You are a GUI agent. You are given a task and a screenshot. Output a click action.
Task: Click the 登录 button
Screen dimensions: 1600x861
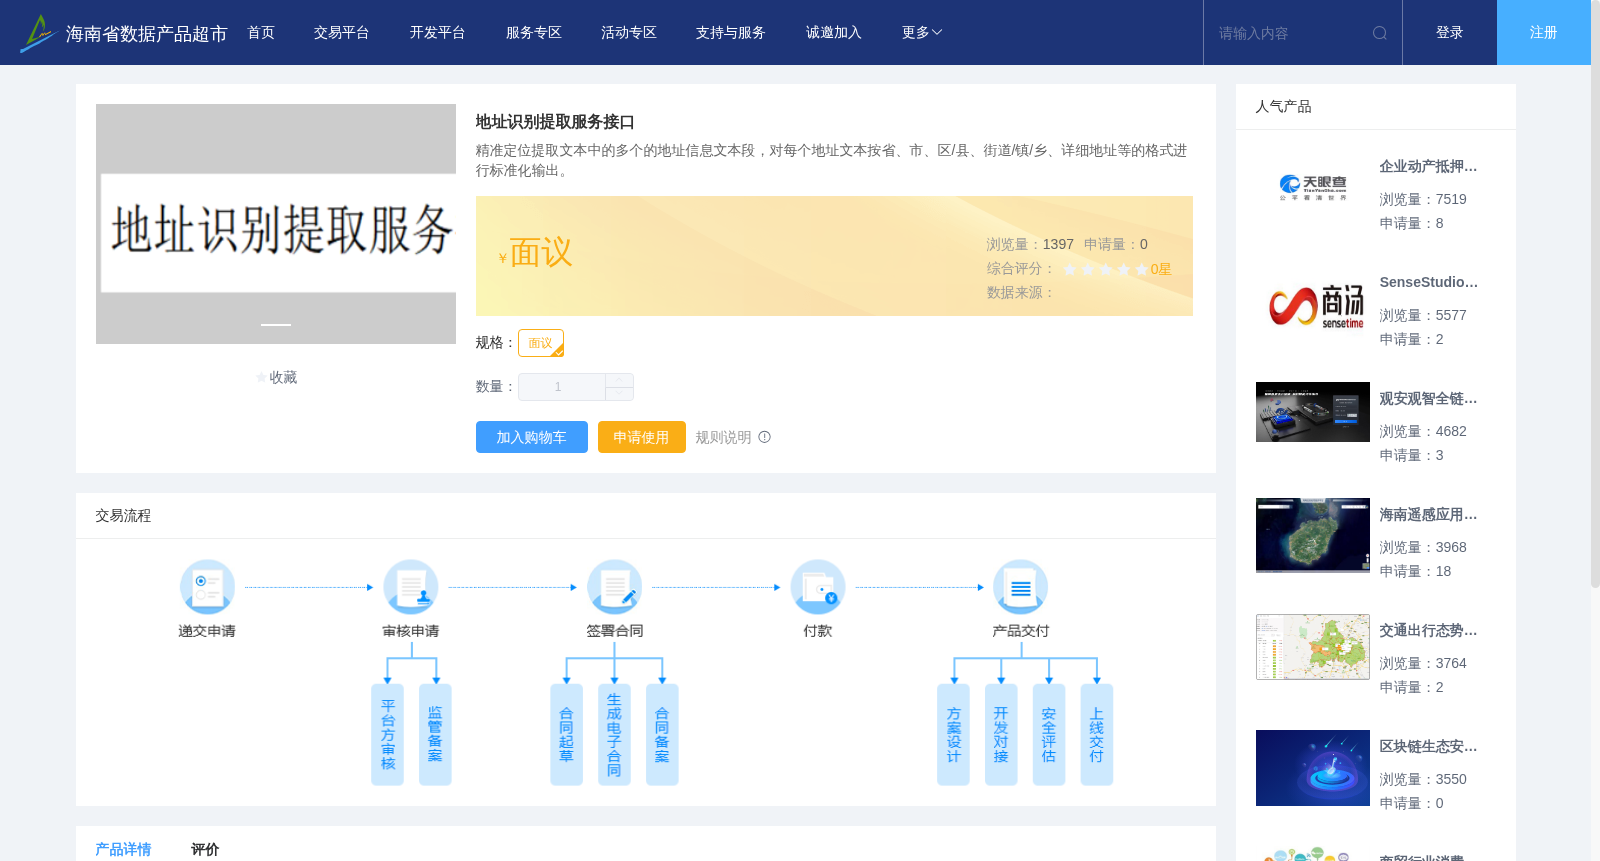(x=1450, y=33)
